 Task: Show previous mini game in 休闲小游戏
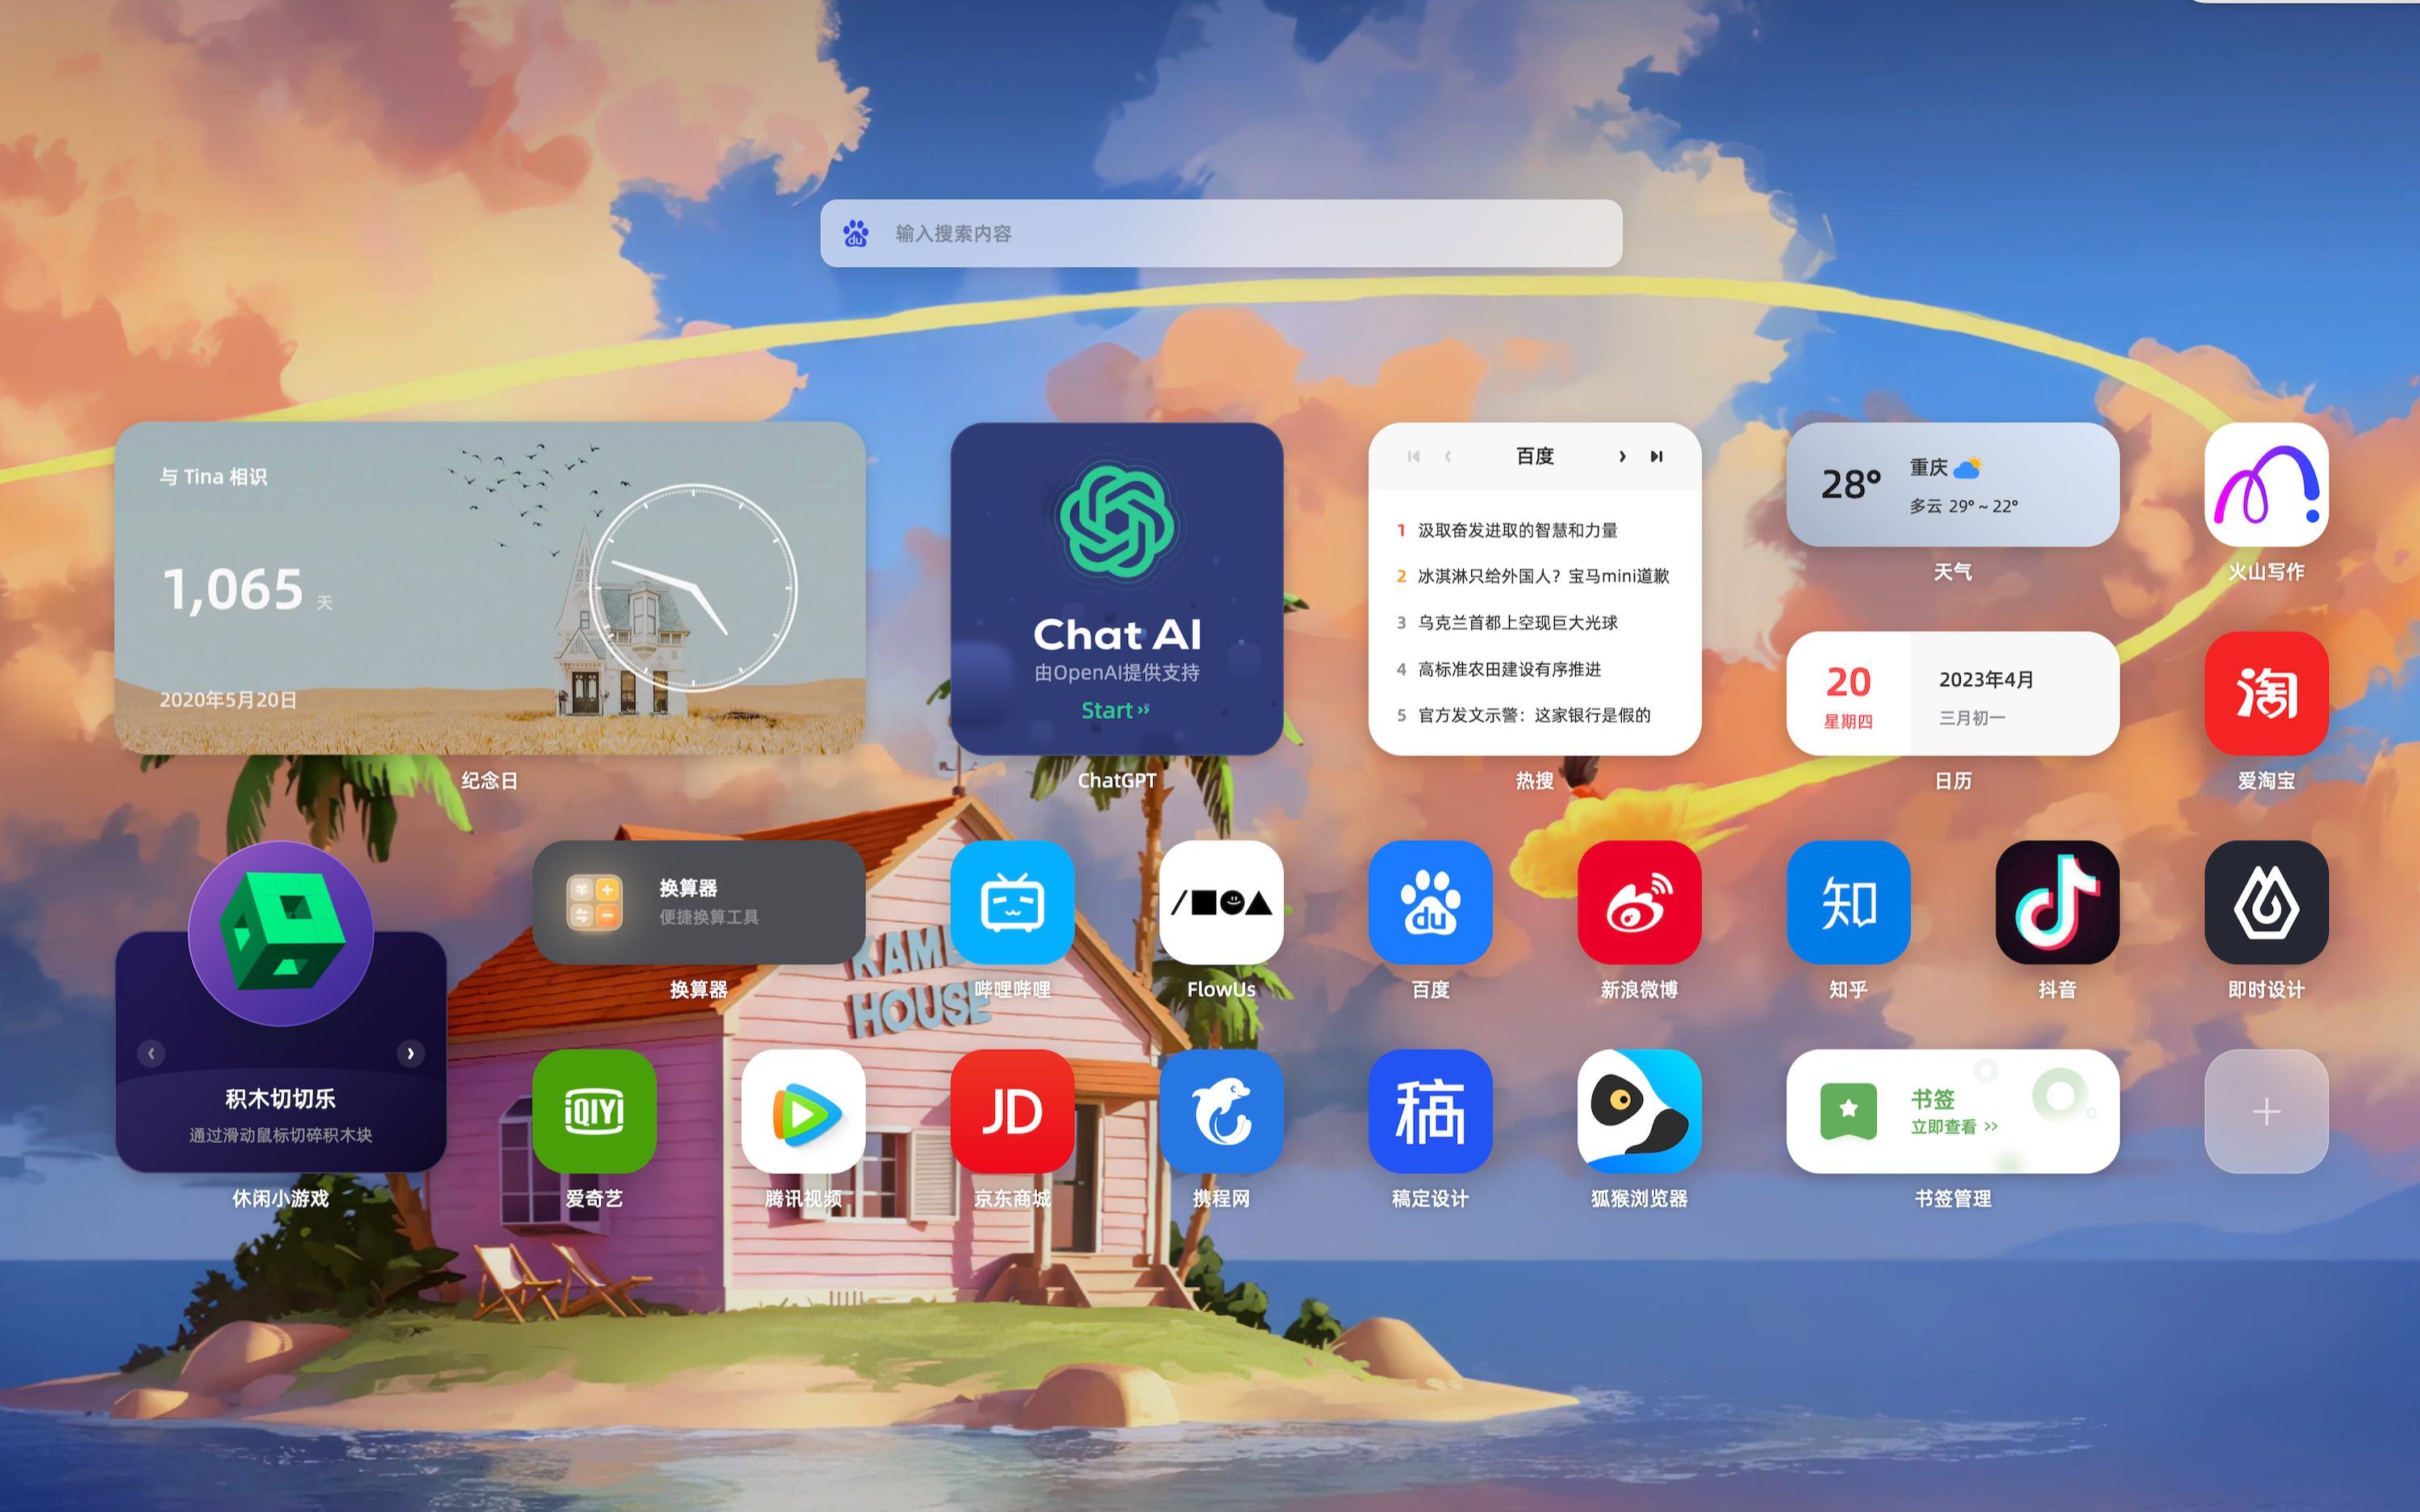tap(151, 1053)
